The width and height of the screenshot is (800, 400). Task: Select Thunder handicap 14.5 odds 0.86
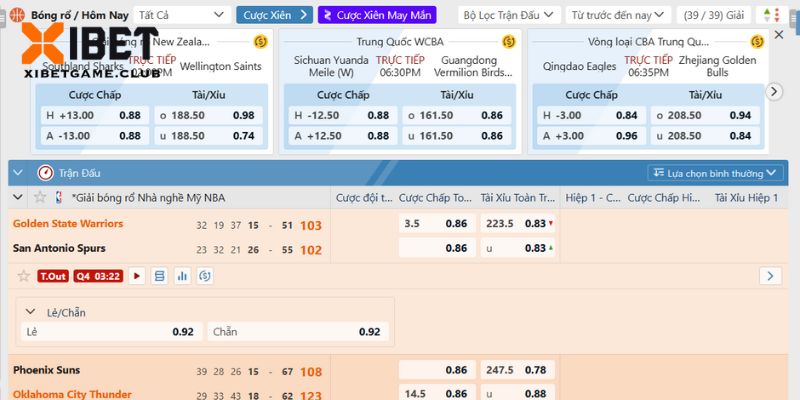click(437, 393)
